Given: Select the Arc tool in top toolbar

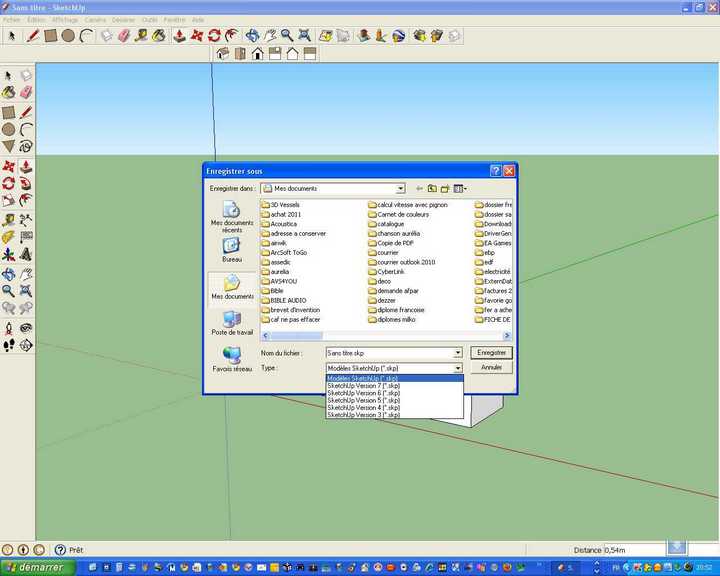Looking at the screenshot, I should coord(86,36).
